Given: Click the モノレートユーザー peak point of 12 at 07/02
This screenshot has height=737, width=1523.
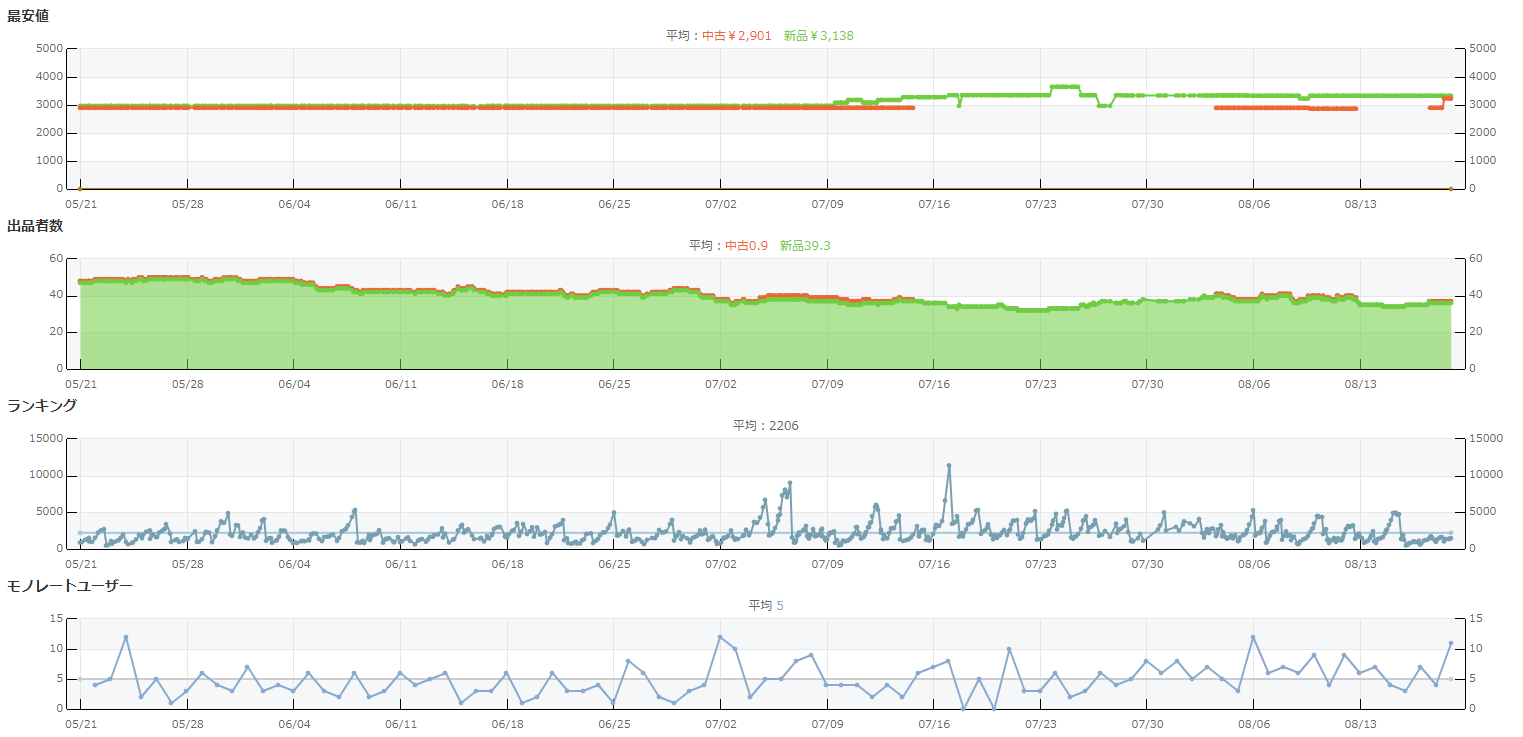Looking at the screenshot, I should click(720, 637).
